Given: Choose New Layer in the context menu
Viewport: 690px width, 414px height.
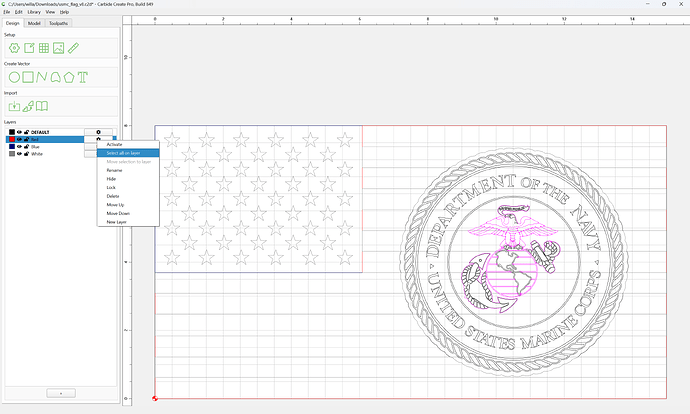Looking at the screenshot, I should click(128, 222).
